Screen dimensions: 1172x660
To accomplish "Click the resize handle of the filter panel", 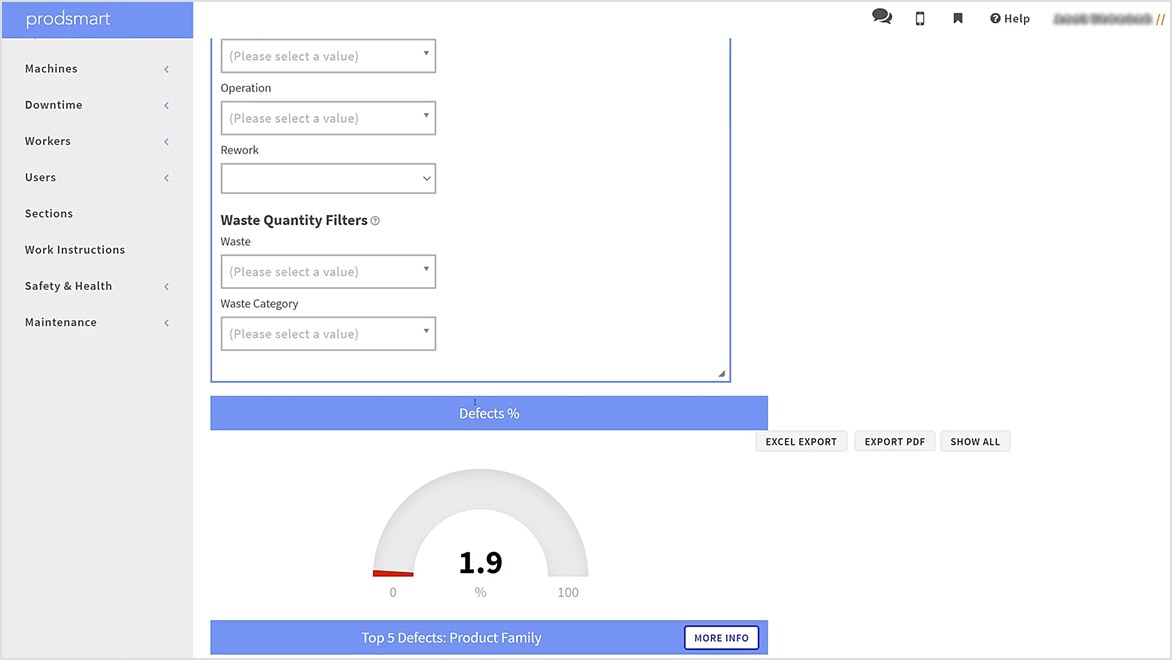I will coord(721,372).
